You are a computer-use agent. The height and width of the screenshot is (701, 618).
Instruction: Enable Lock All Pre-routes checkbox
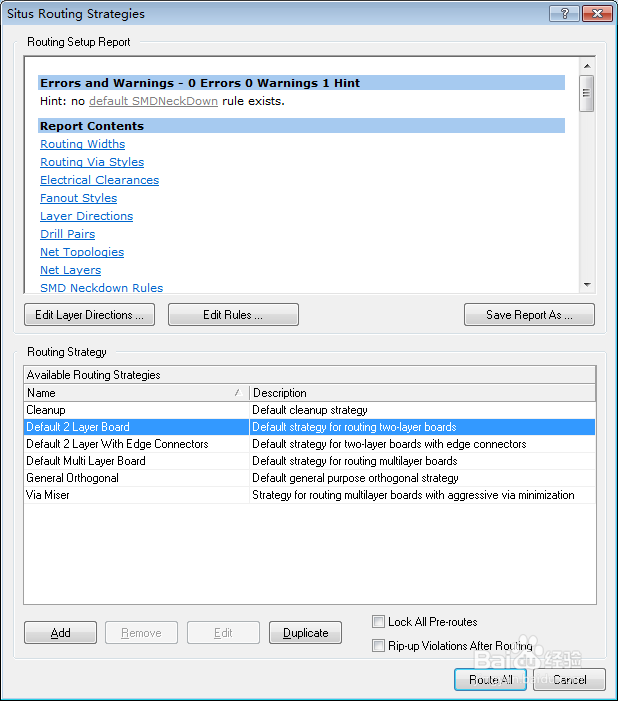point(378,621)
